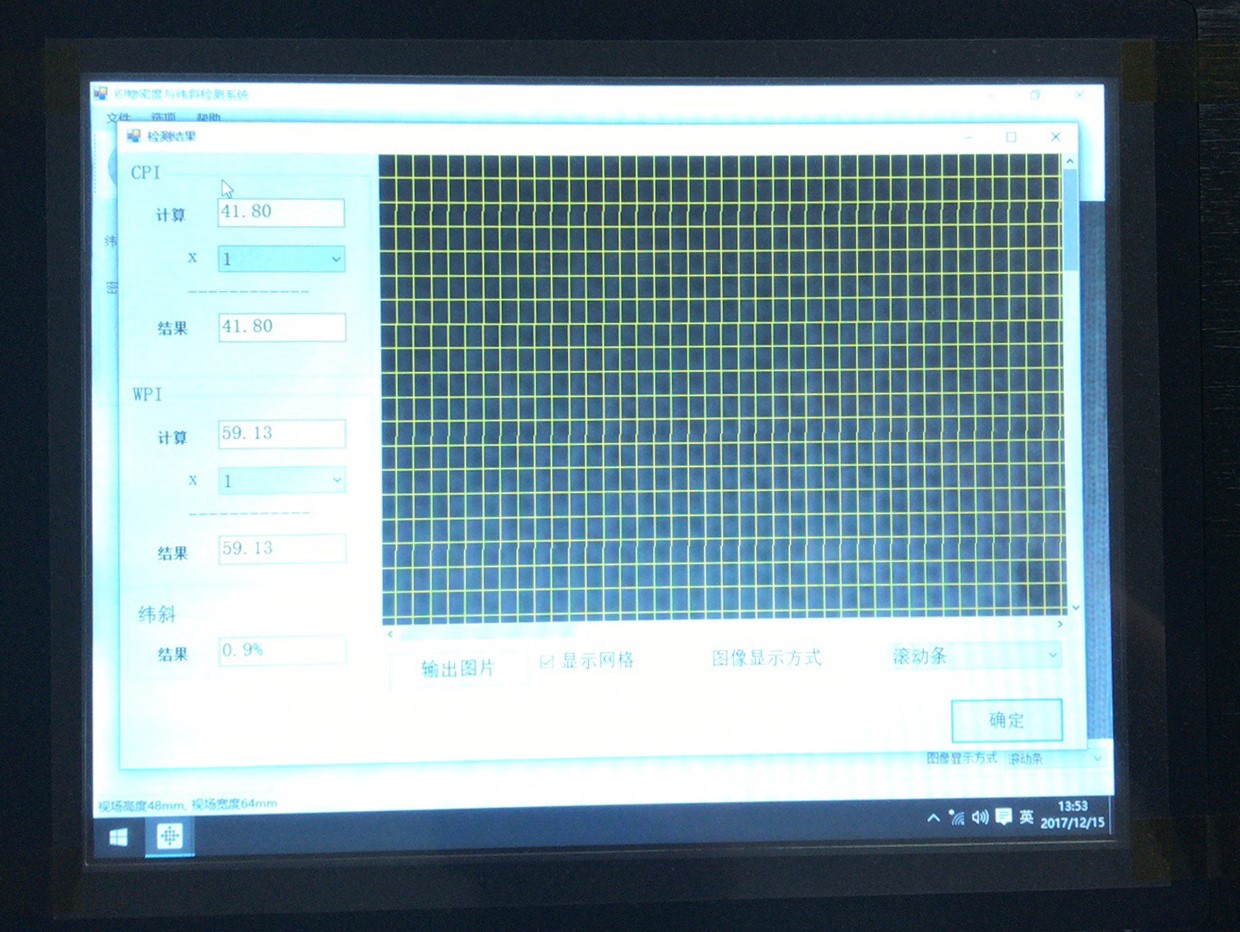Viewport: 1240px width, 932px height.
Task: Click the status bar text 视场高度48mm
Action: (x=140, y=804)
